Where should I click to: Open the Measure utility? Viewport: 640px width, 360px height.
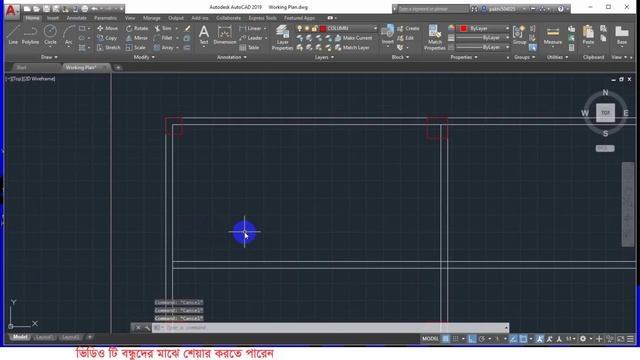(x=553, y=36)
